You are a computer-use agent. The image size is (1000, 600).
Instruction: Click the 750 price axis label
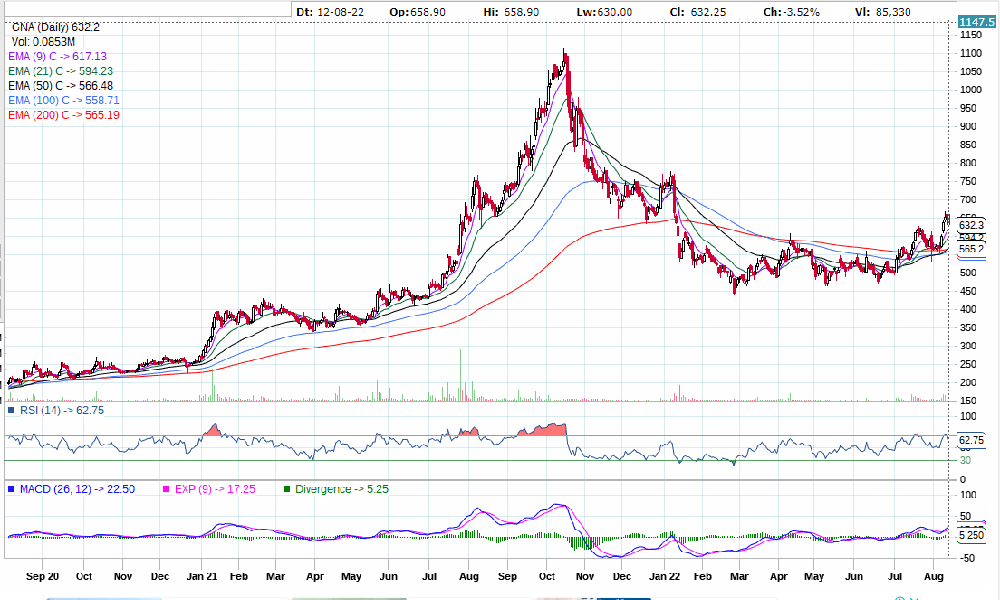click(968, 182)
